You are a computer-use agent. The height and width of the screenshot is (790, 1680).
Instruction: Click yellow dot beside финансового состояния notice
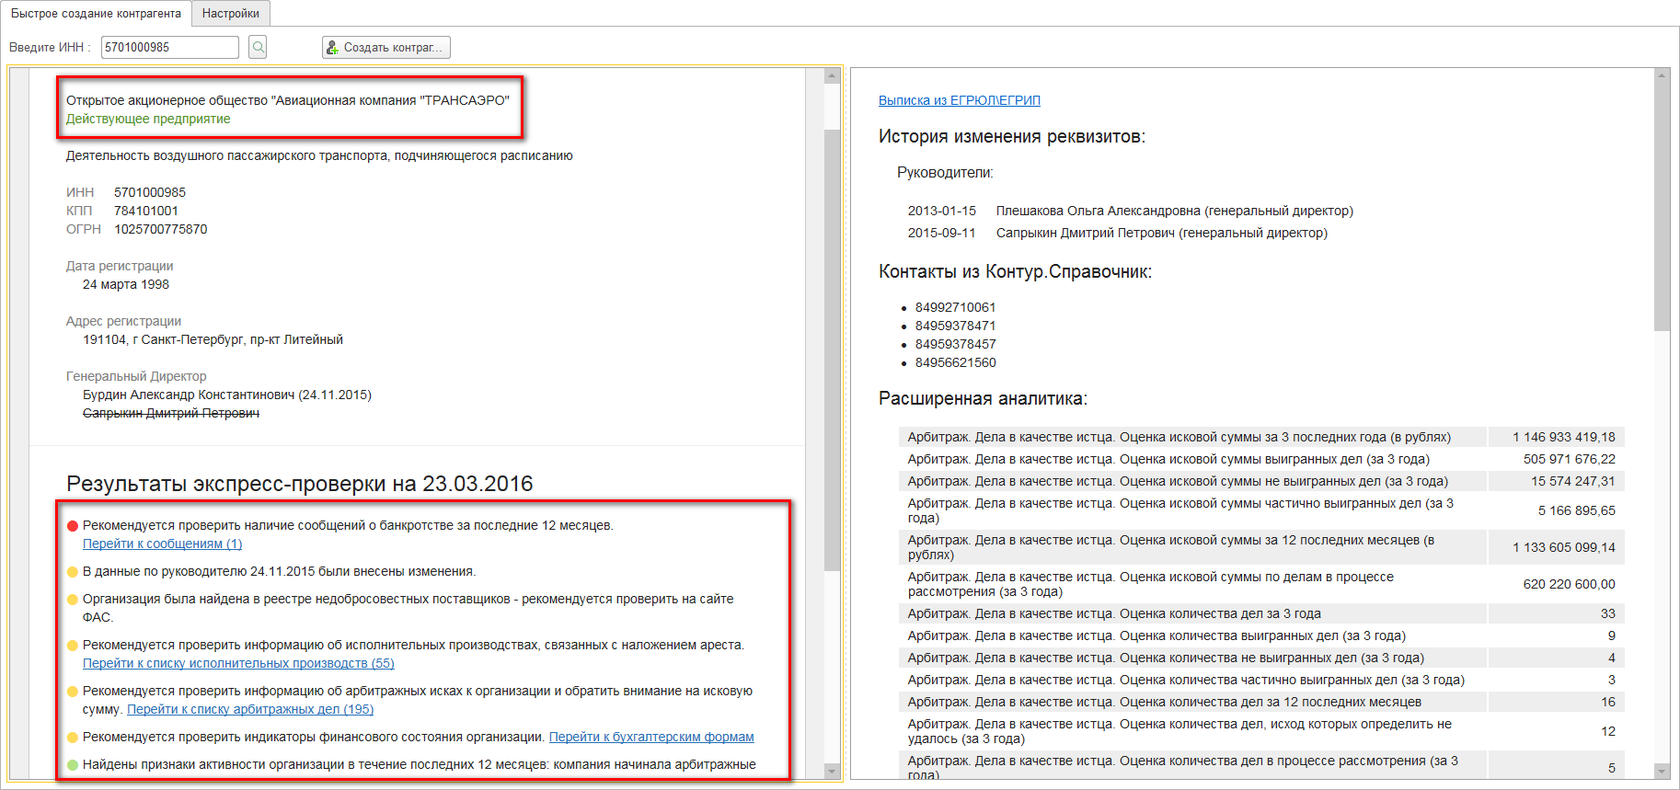click(72, 738)
